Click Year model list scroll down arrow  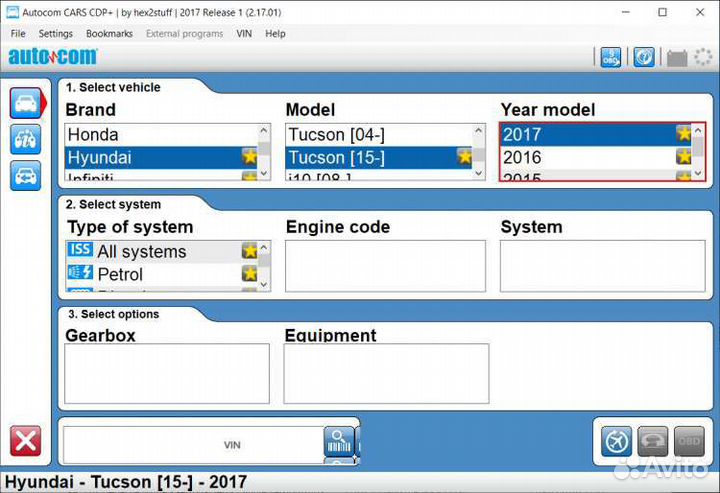click(x=698, y=173)
